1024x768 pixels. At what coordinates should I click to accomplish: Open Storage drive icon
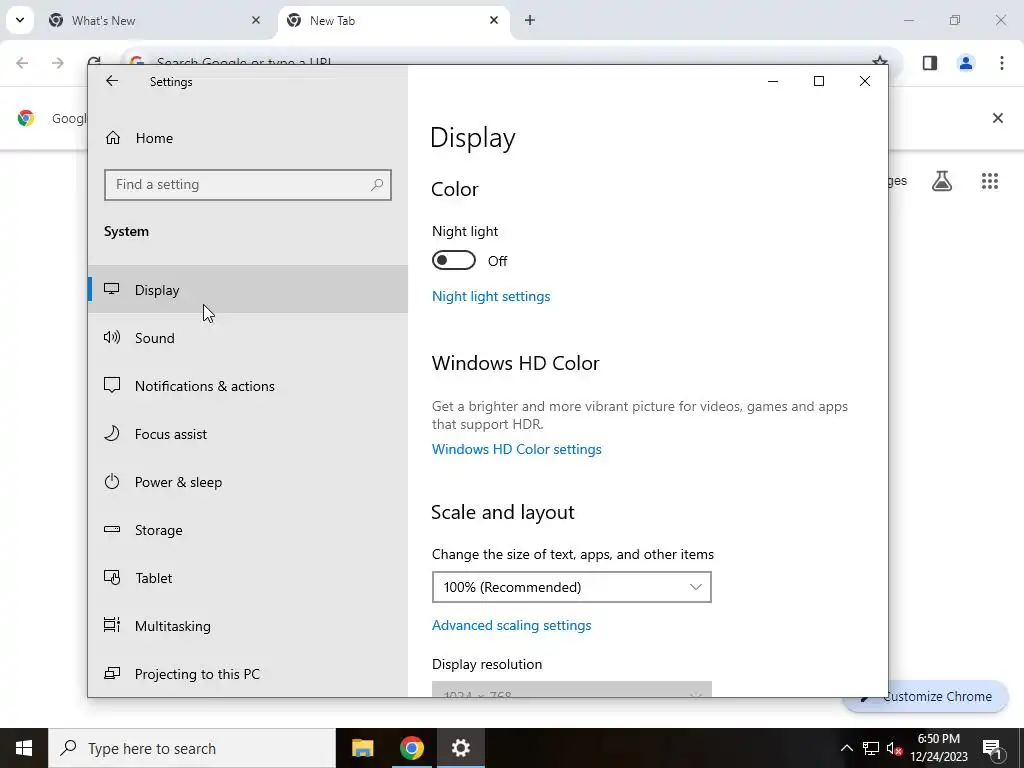tap(112, 530)
